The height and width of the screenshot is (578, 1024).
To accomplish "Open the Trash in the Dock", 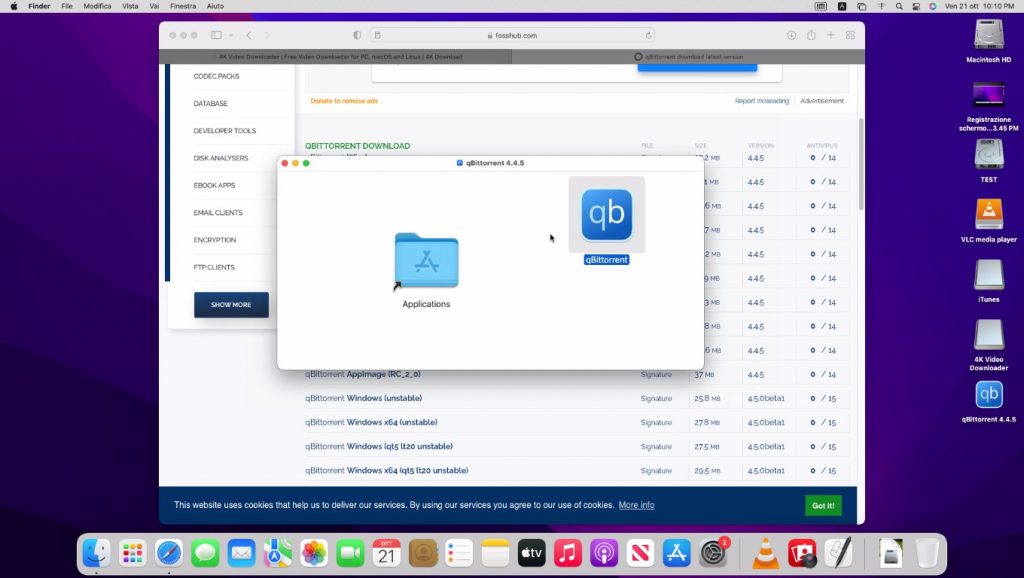I will [927, 552].
